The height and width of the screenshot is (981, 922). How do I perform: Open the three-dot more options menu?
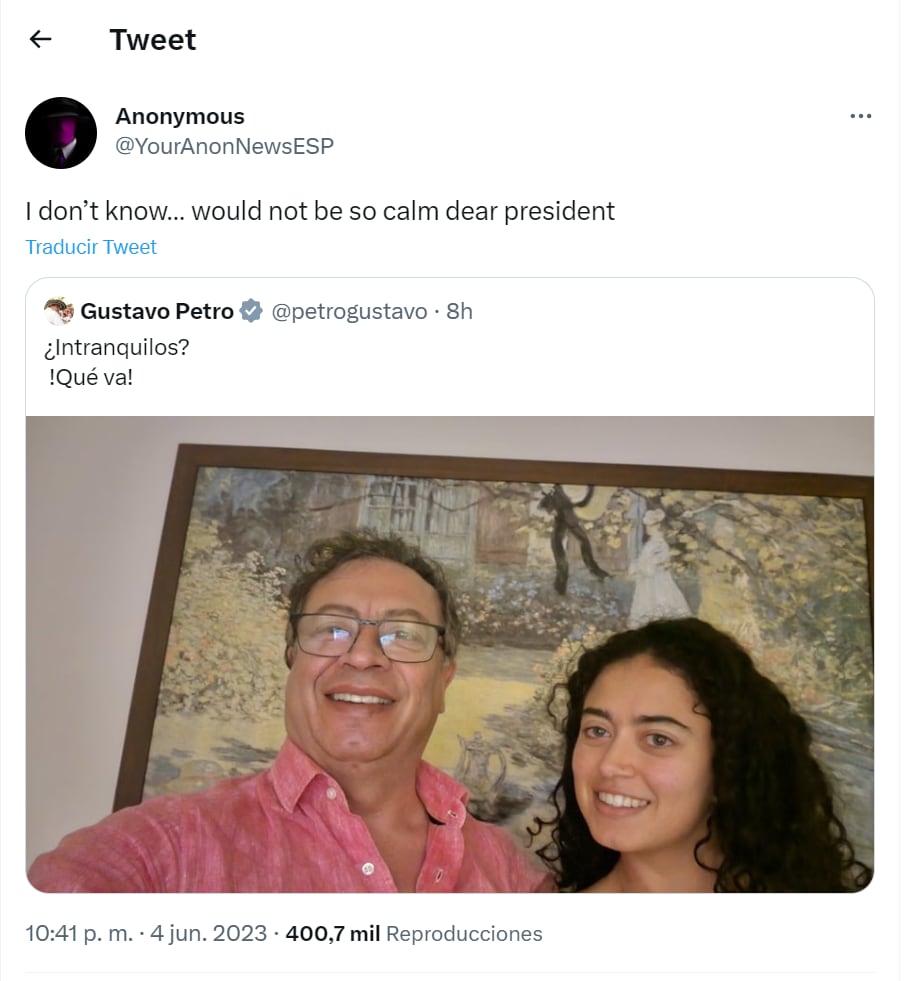point(860,116)
